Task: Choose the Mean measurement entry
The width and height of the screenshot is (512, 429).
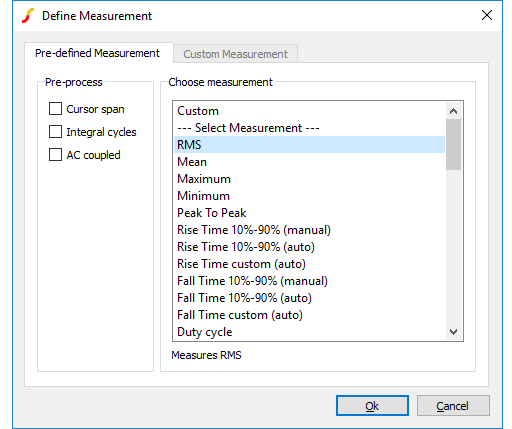Action: 309,162
